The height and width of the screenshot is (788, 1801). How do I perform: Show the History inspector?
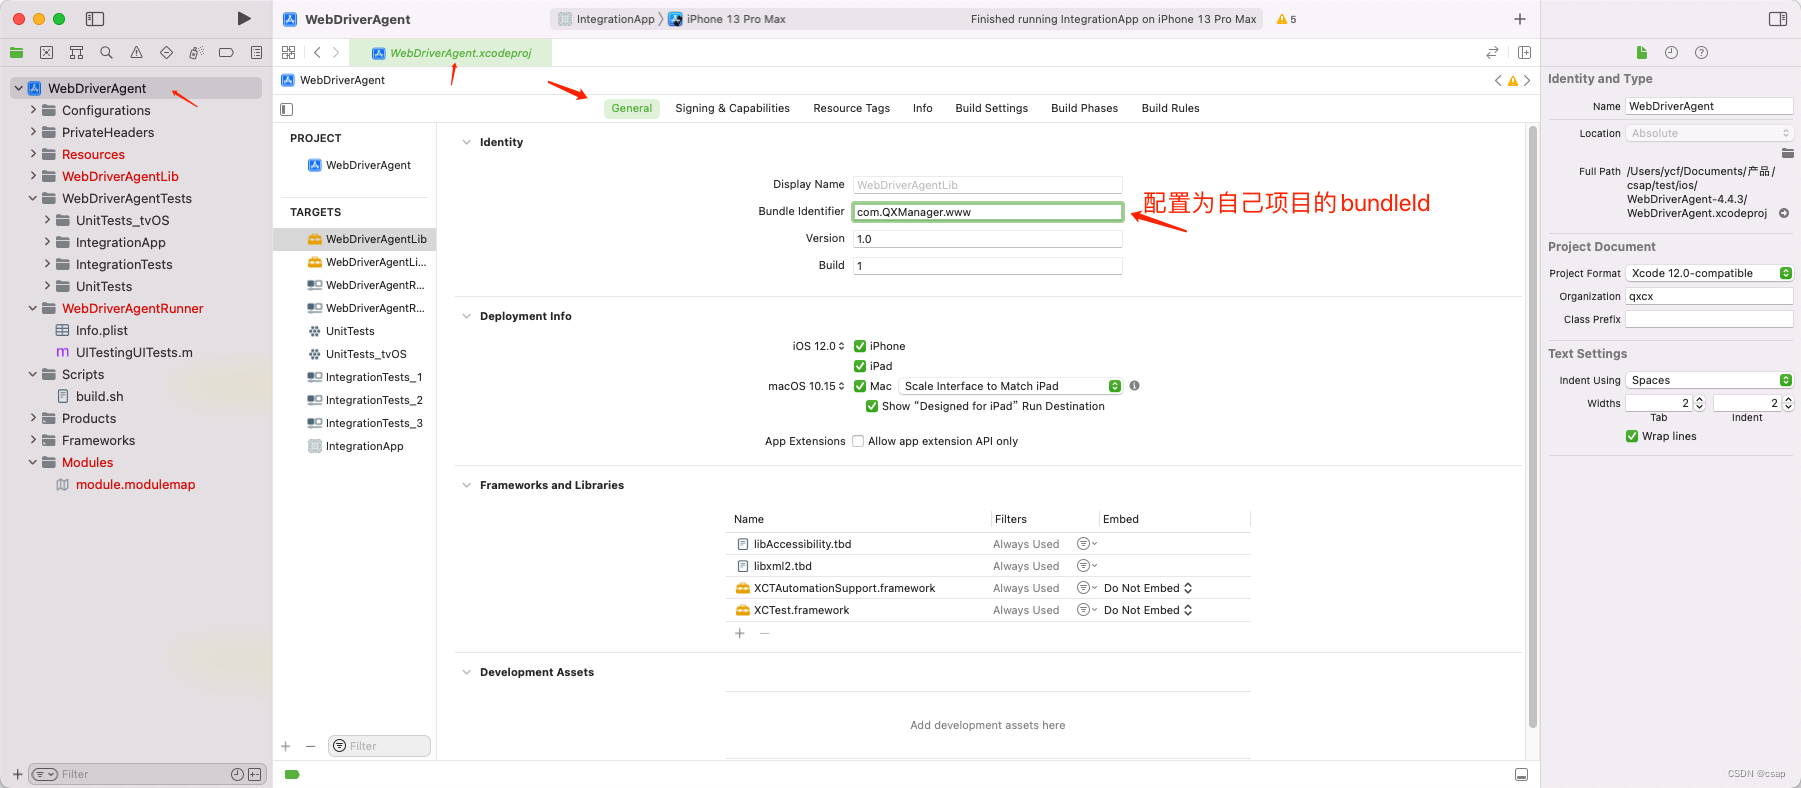[1671, 53]
